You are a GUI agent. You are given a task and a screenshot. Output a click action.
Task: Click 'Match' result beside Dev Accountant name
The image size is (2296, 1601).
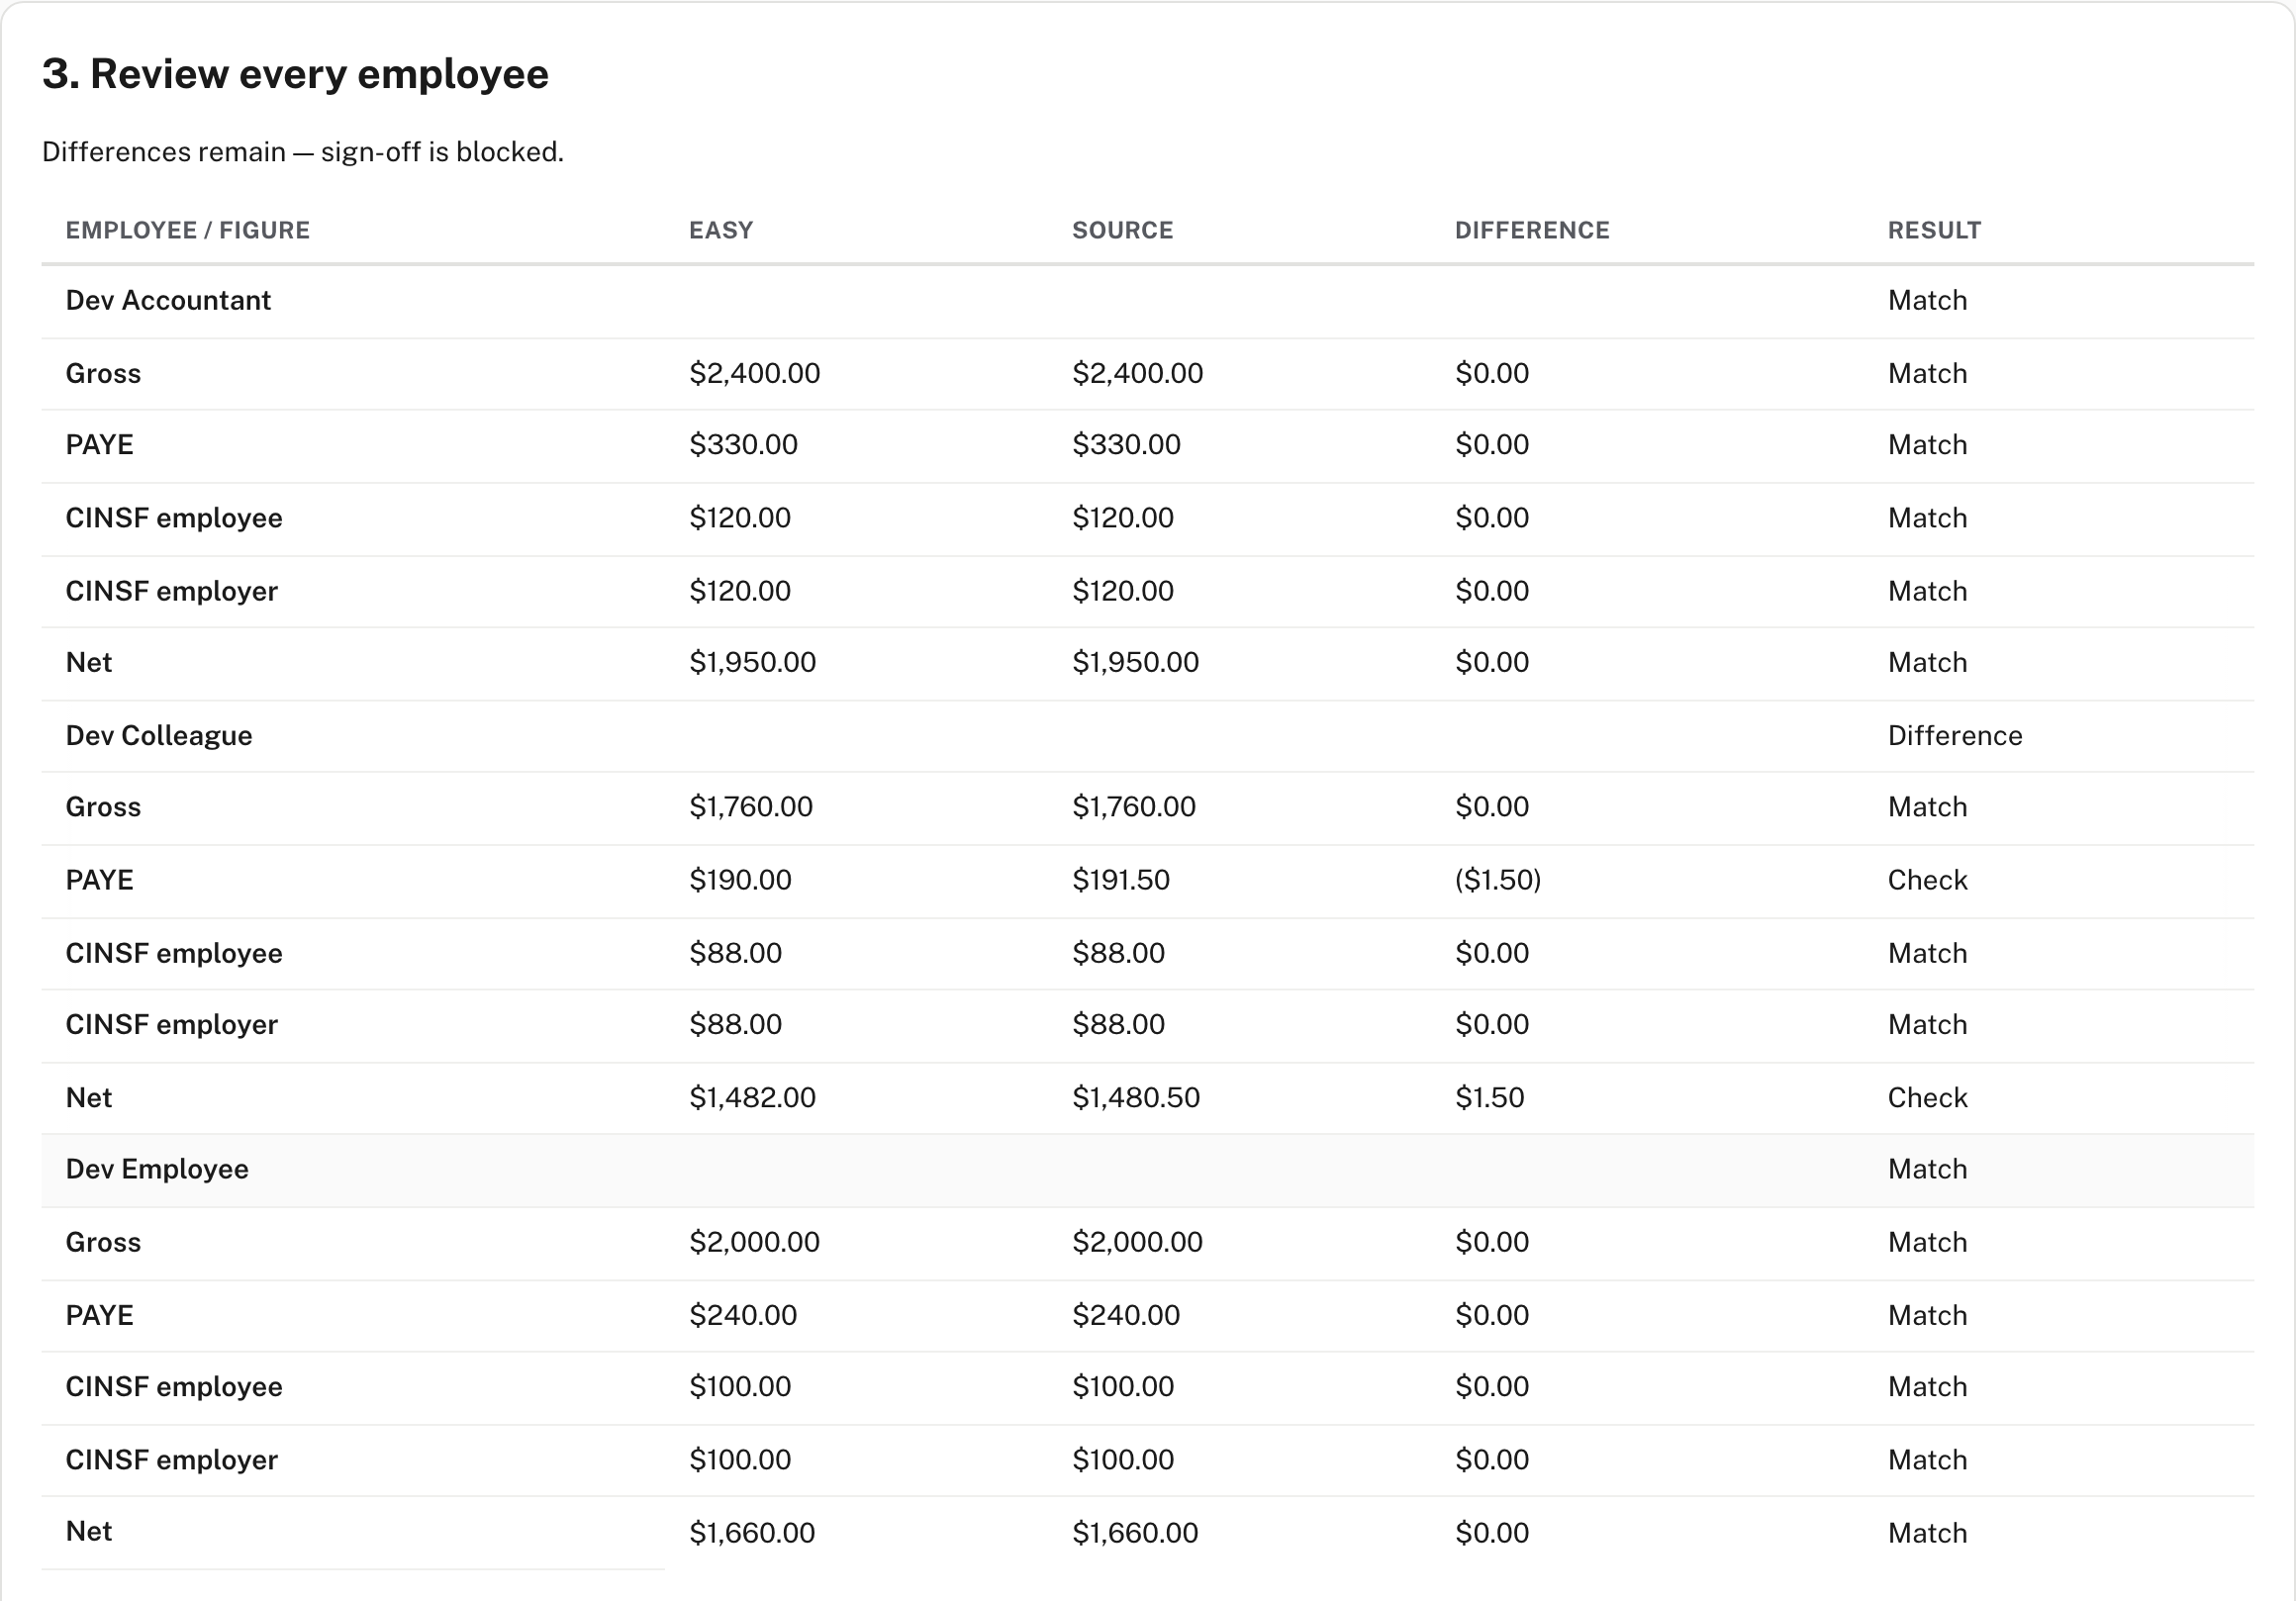(x=1927, y=301)
